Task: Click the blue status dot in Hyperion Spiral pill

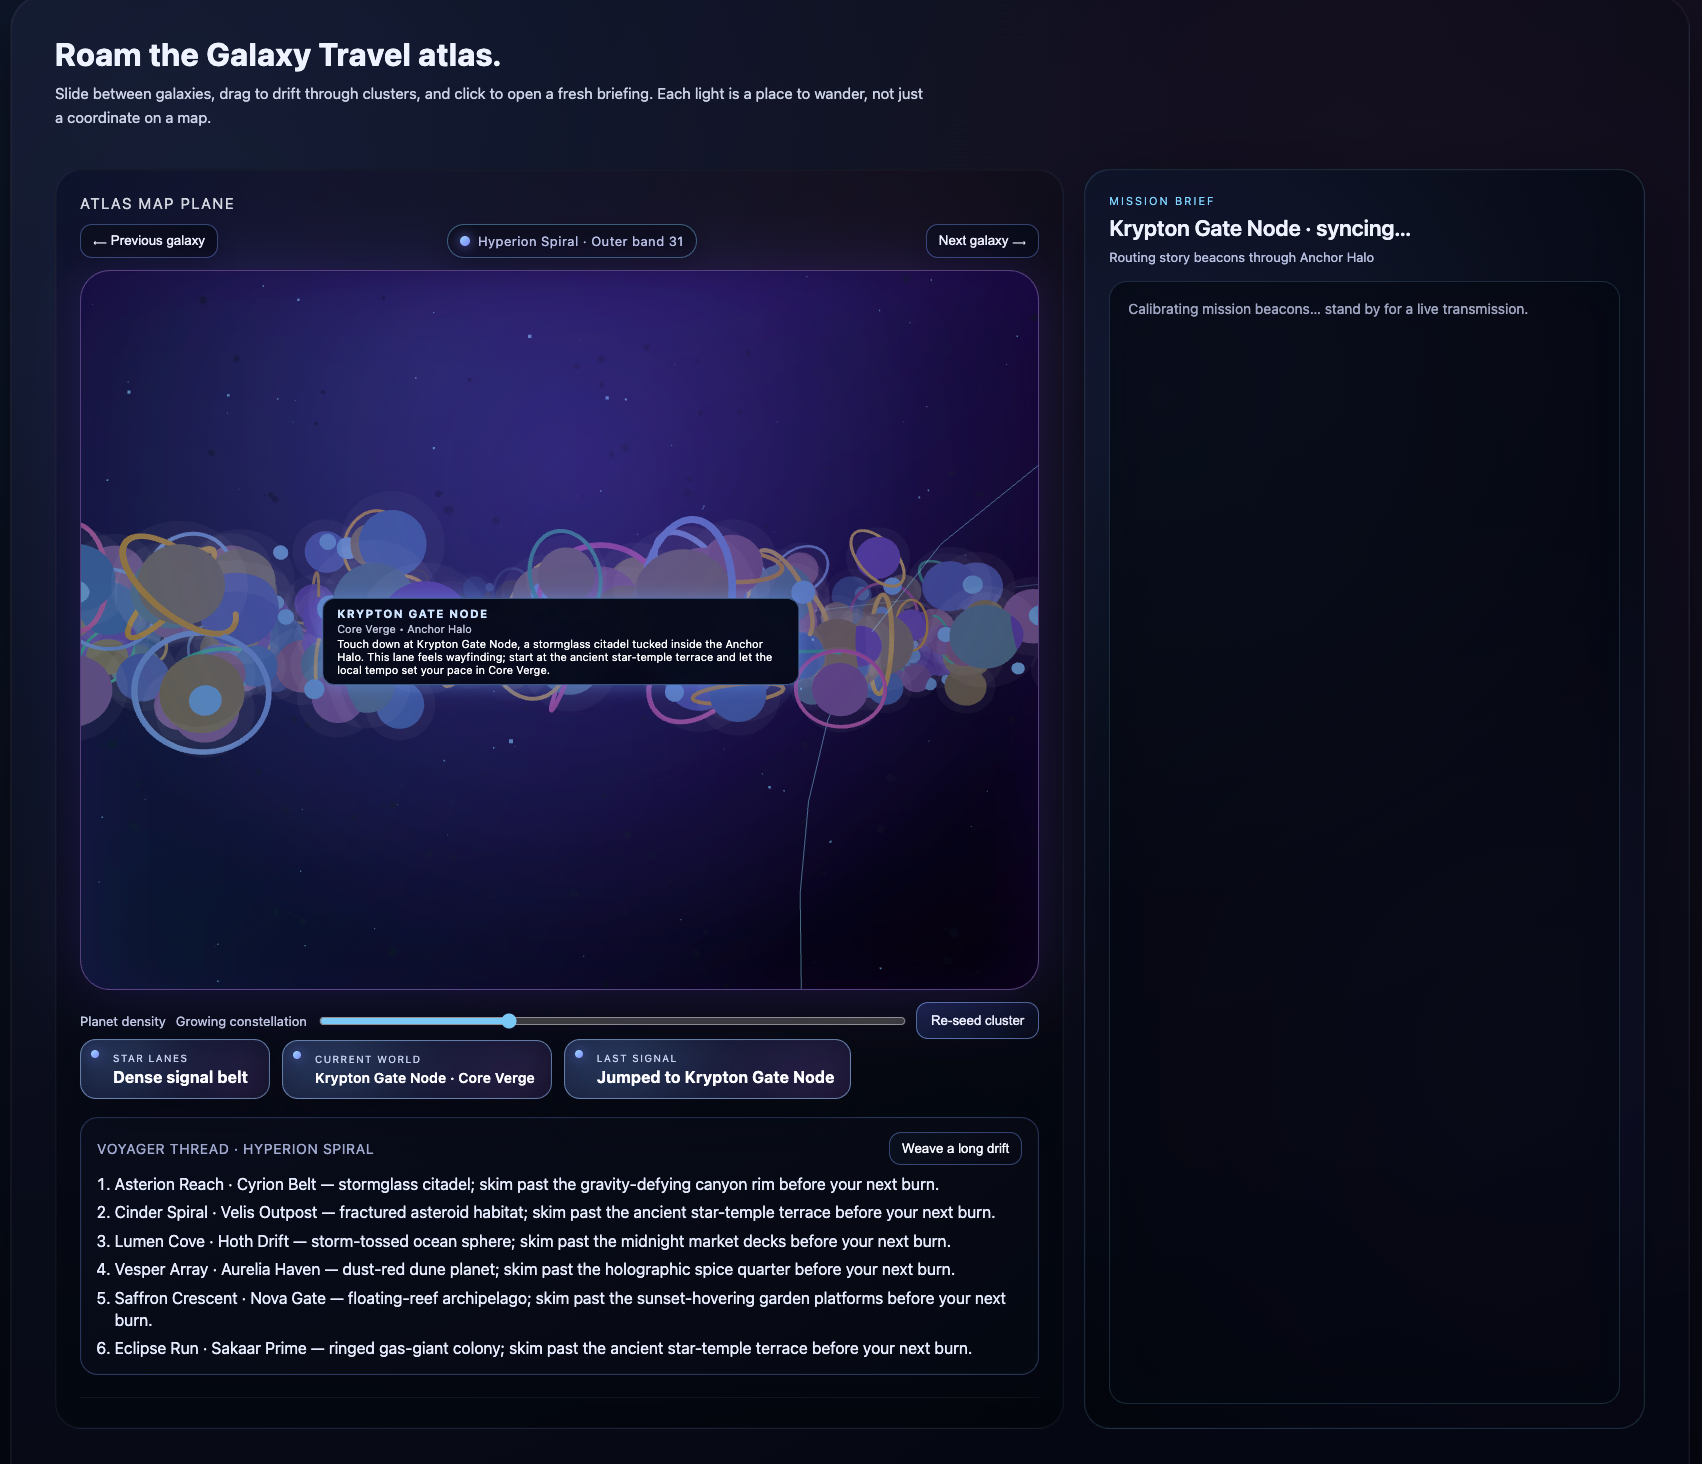Action: point(465,241)
